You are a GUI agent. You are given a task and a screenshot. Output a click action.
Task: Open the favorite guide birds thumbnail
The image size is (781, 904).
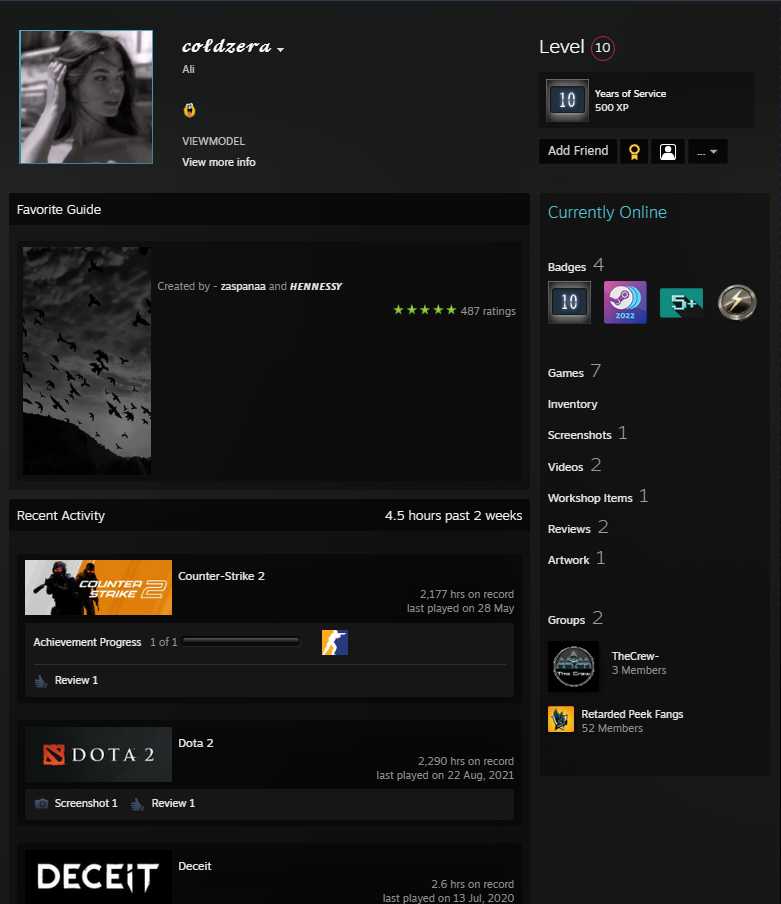tap(86, 360)
